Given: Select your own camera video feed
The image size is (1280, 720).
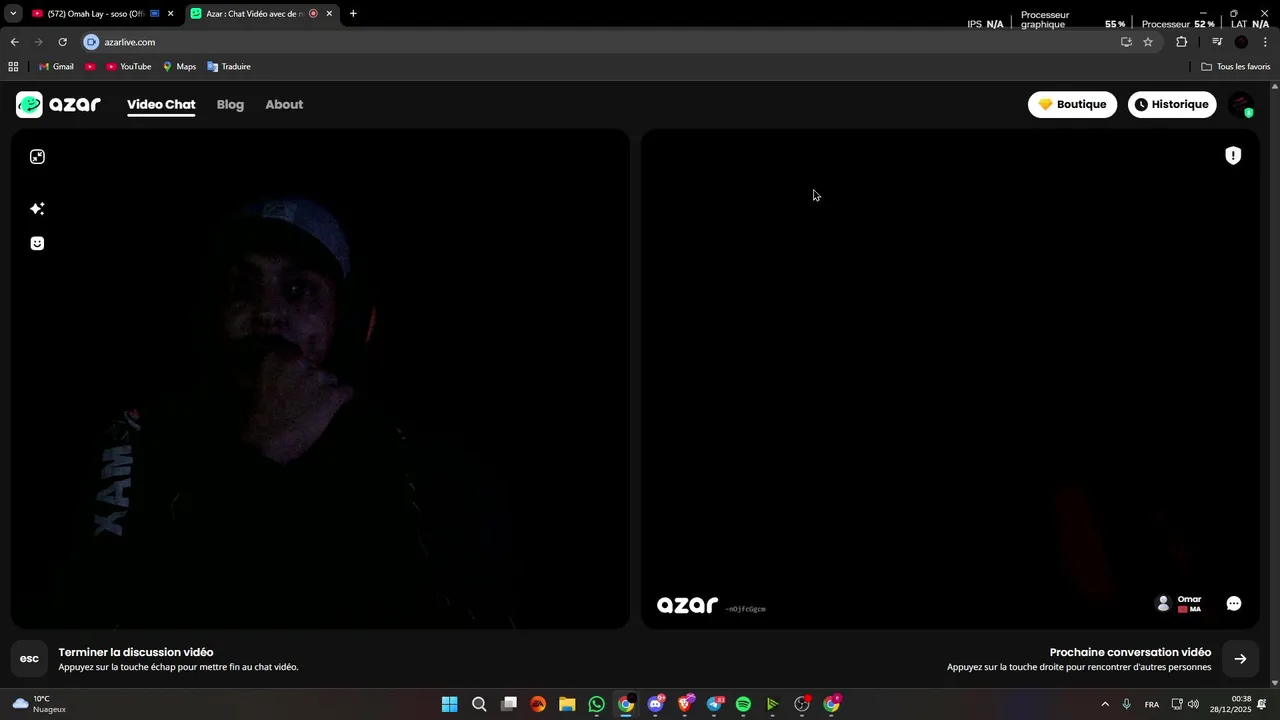Looking at the screenshot, I should [320, 379].
